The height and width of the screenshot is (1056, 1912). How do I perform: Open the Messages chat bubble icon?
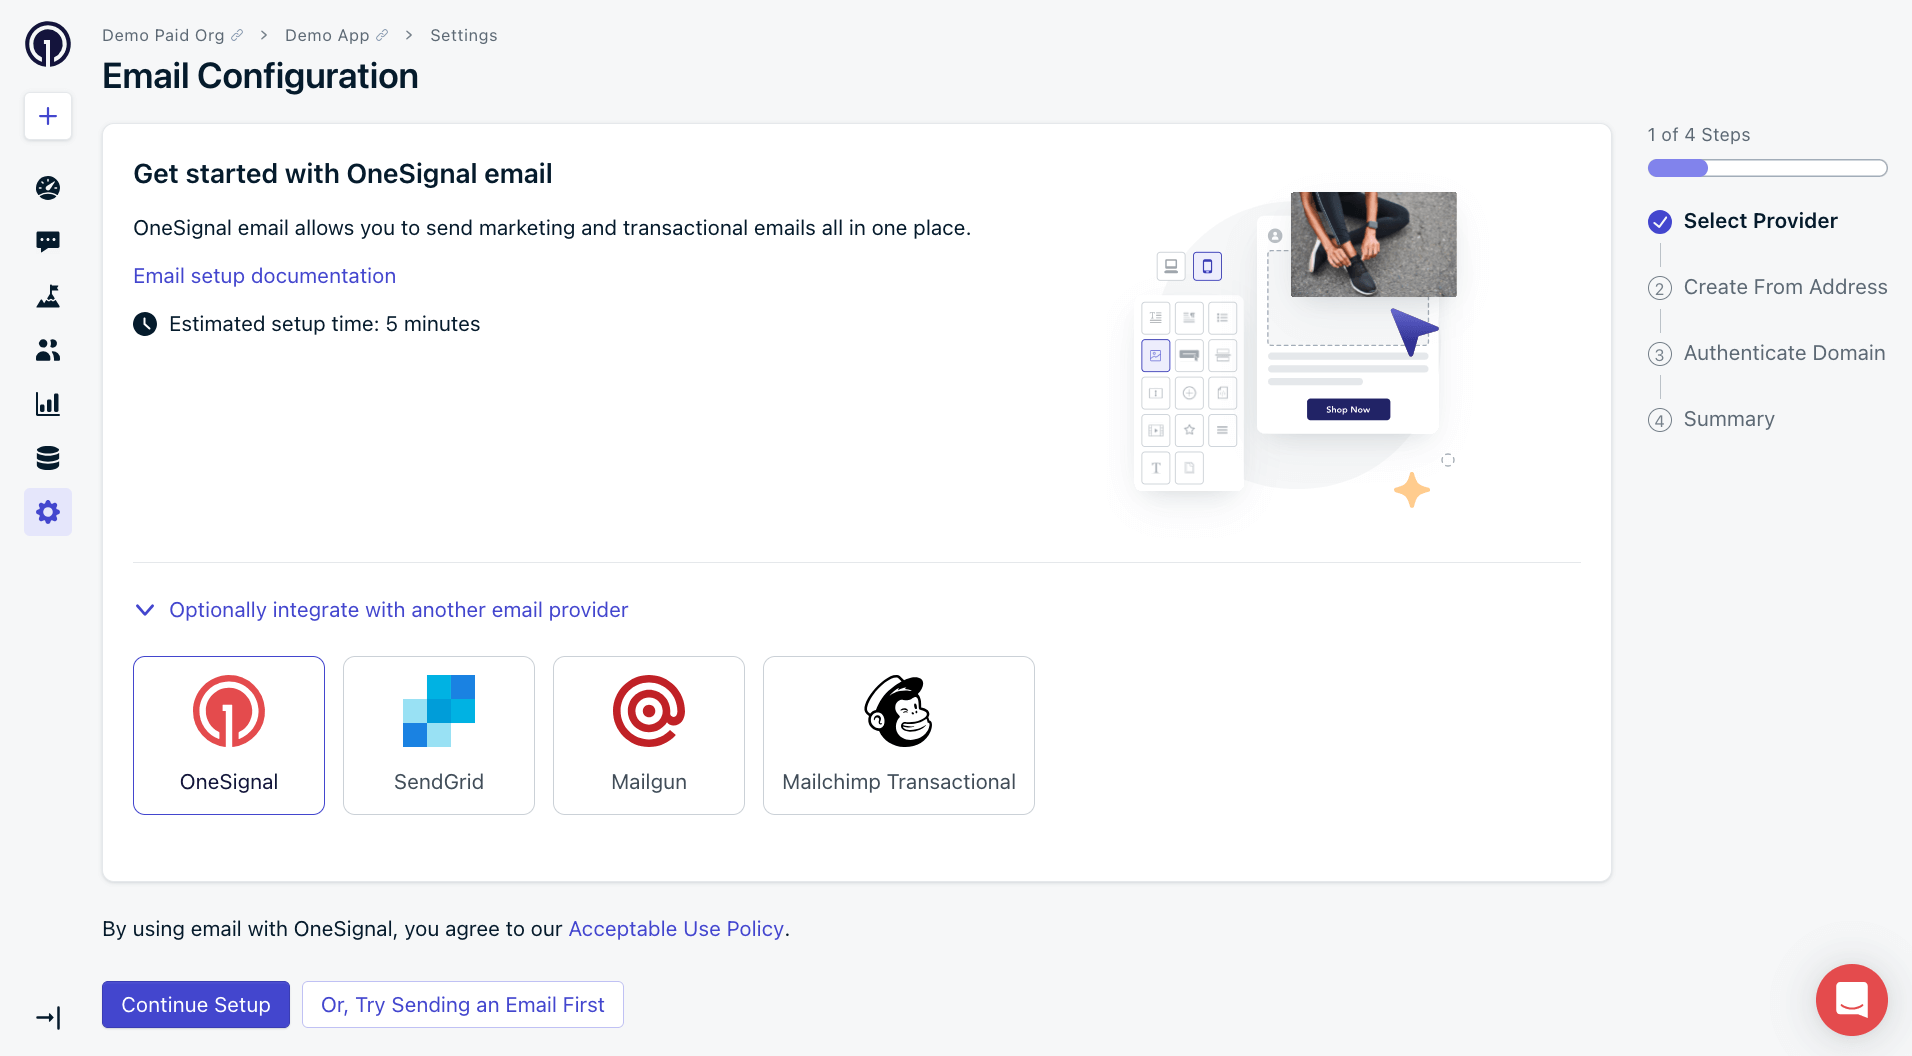(48, 242)
